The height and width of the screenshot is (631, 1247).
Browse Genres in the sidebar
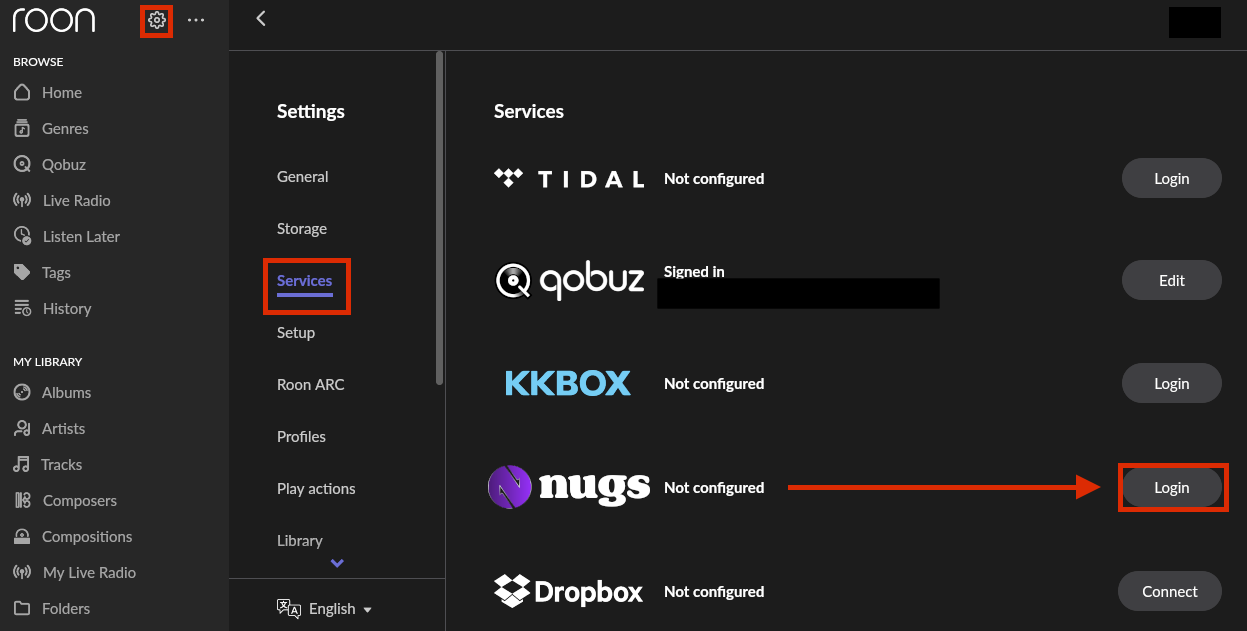point(65,128)
